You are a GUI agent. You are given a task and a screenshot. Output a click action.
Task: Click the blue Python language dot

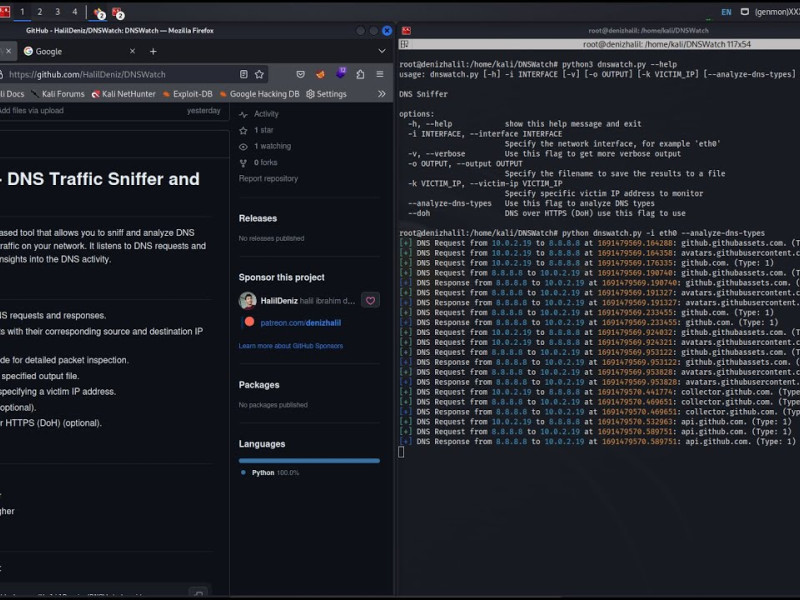click(x=243, y=472)
